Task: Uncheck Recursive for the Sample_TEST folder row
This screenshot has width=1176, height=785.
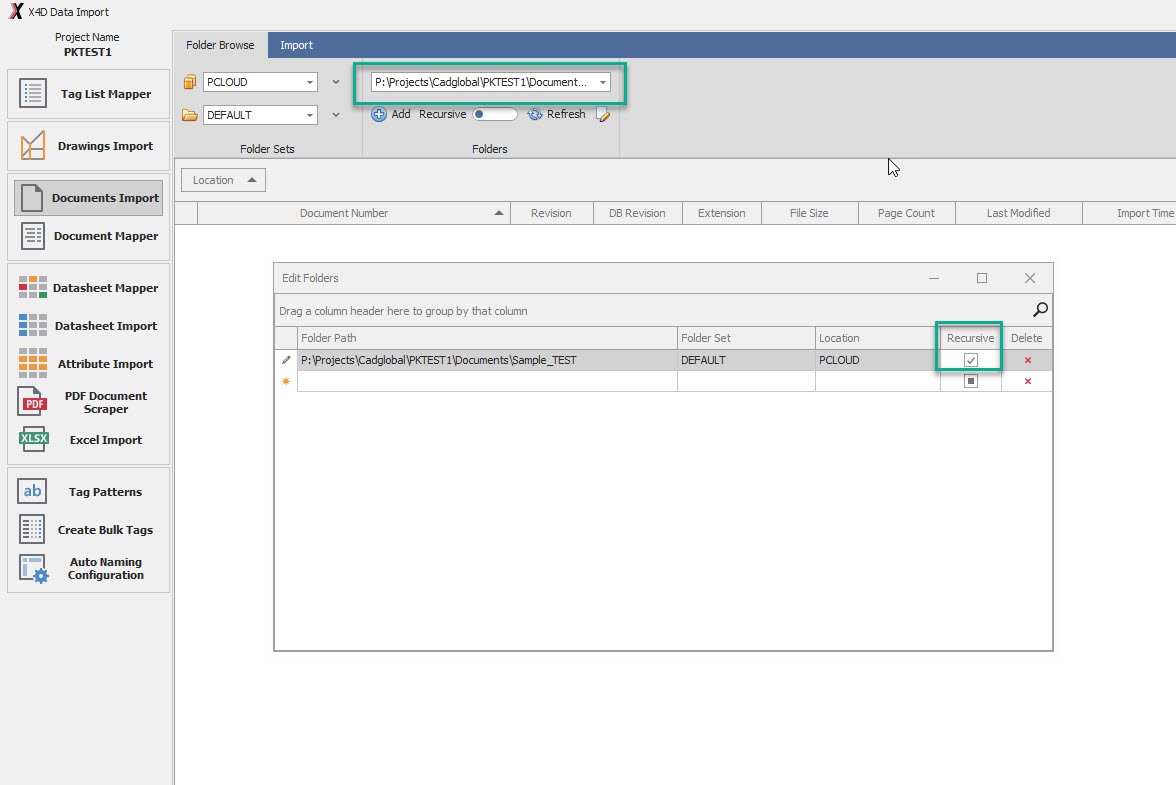Action: tap(970, 360)
